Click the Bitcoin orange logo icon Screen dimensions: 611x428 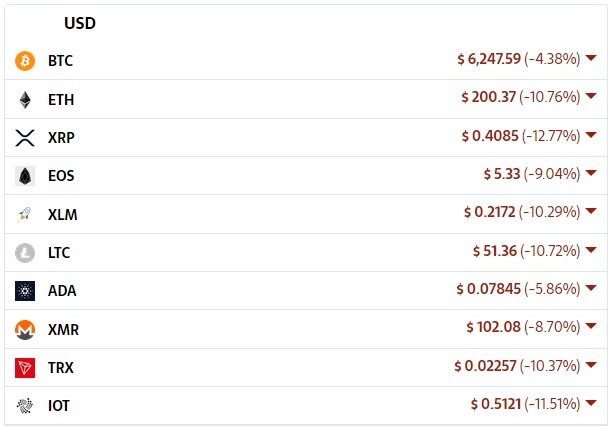click(25, 61)
